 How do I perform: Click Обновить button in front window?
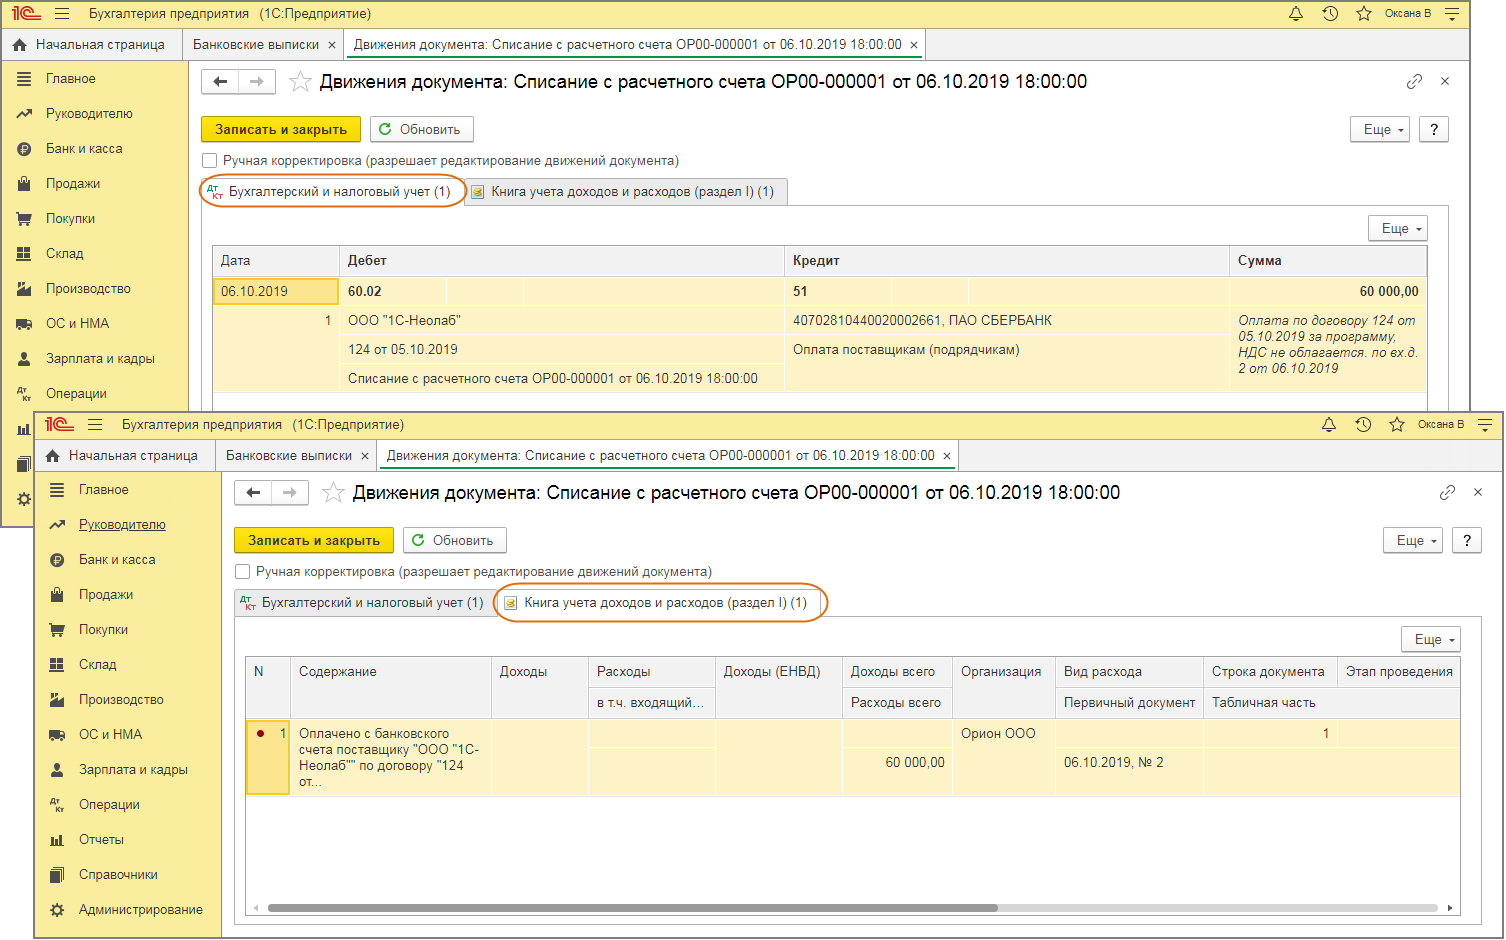454,540
